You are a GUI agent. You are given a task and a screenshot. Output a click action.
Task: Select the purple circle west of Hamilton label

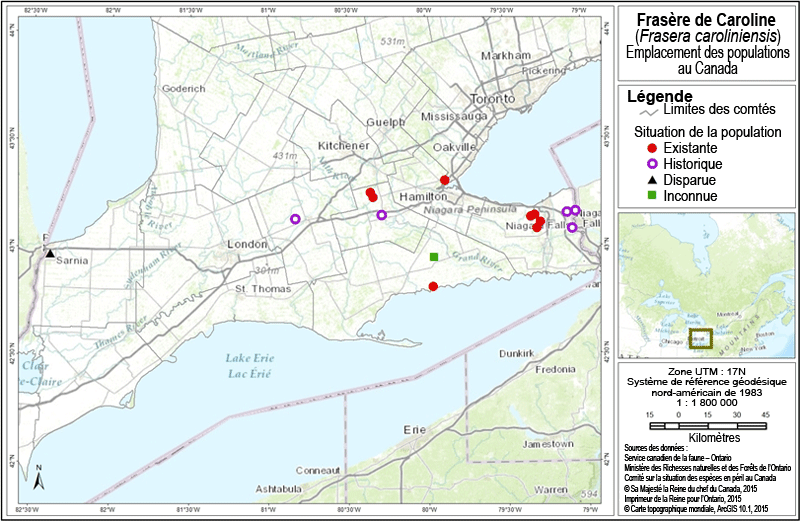(x=381, y=215)
